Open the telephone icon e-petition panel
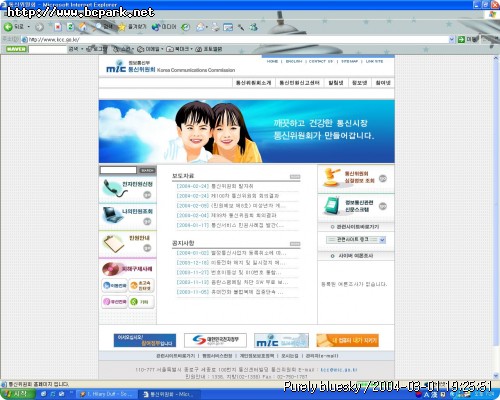 pos(128,190)
